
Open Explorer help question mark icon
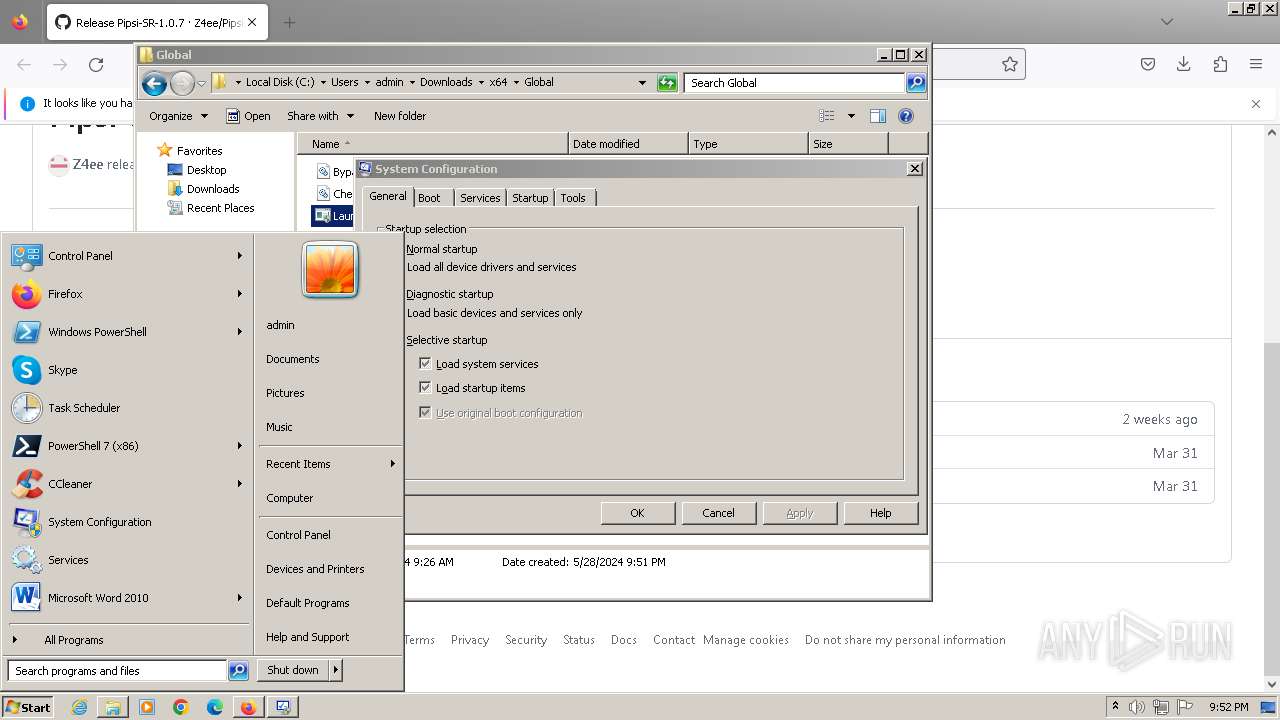pyautogui.click(x=906, y=116)
